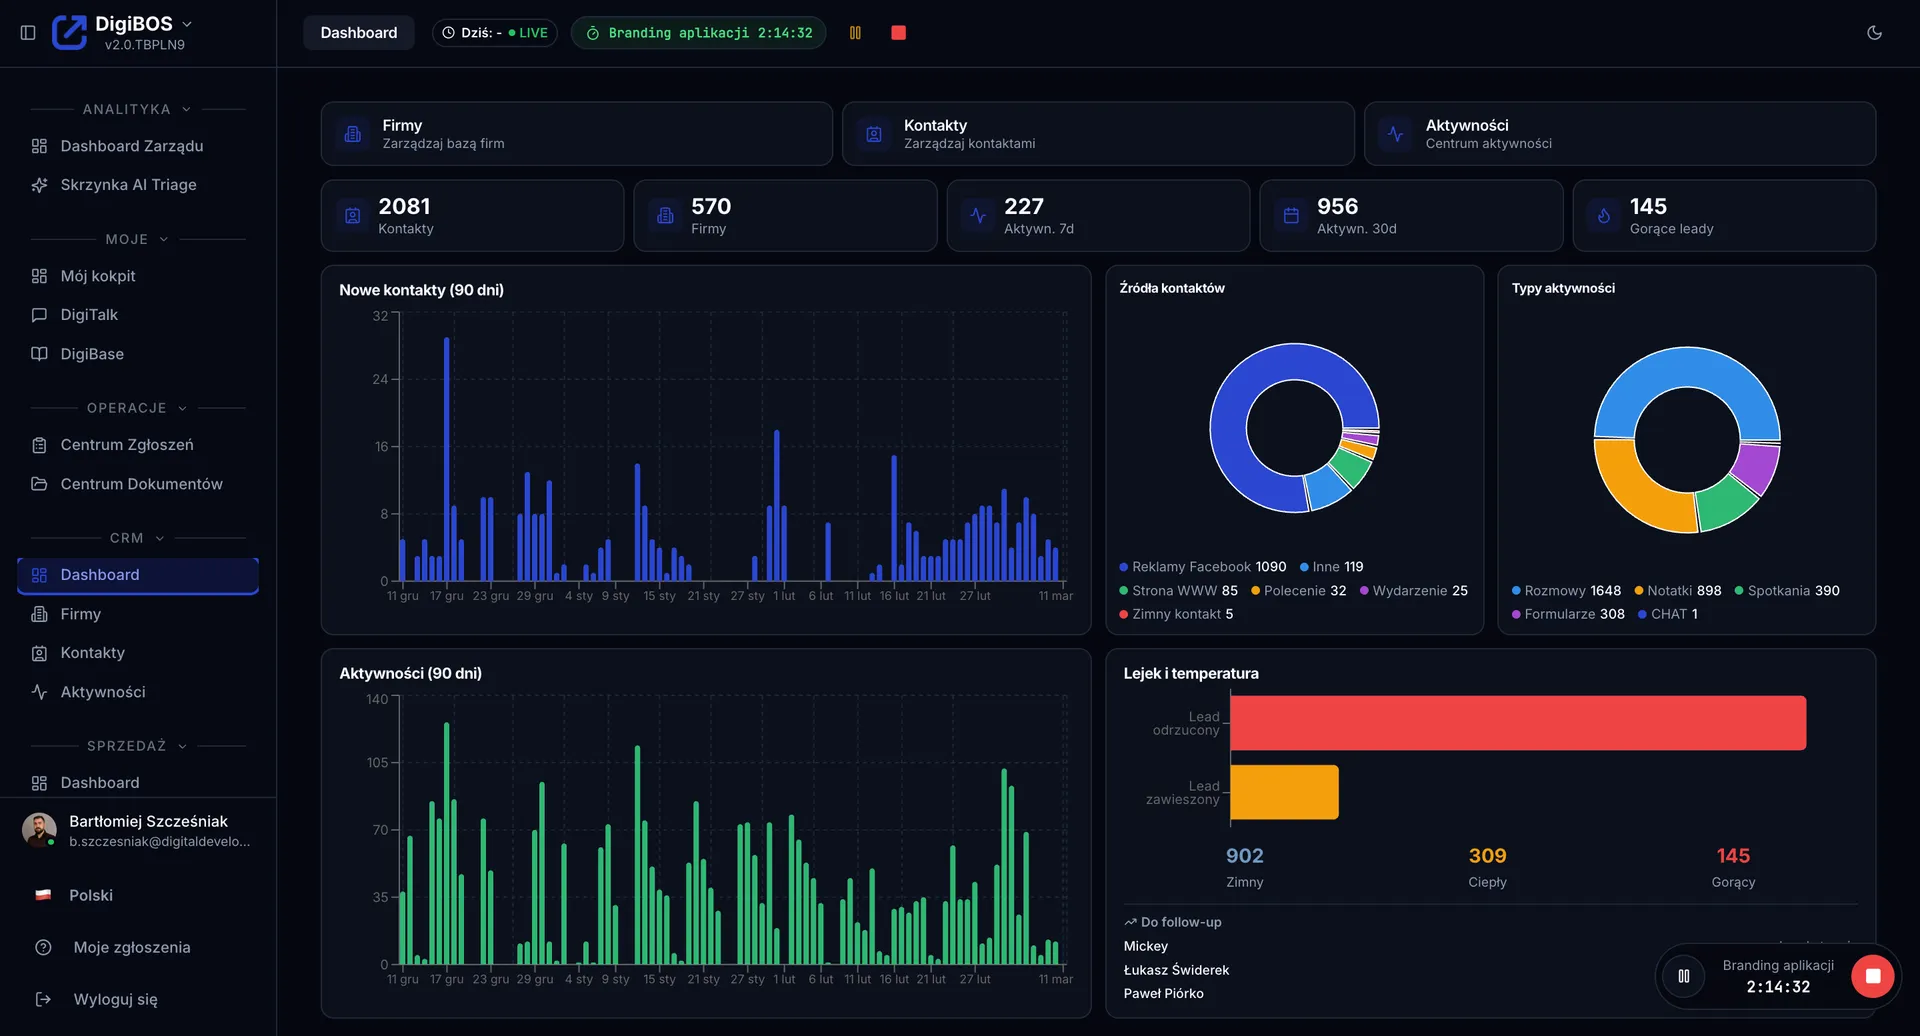Change language via Polski flag

43,895
